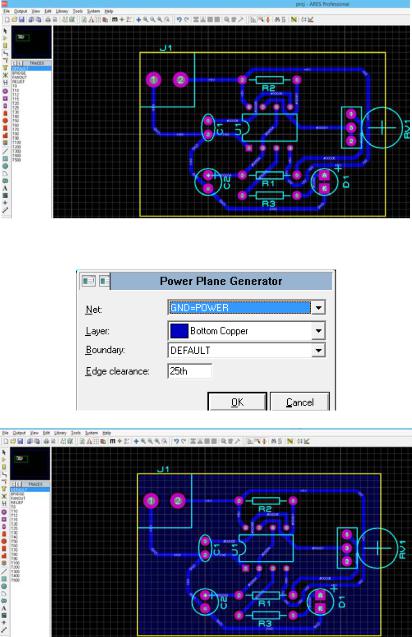Click the Zoom In icon in top window

145,20
